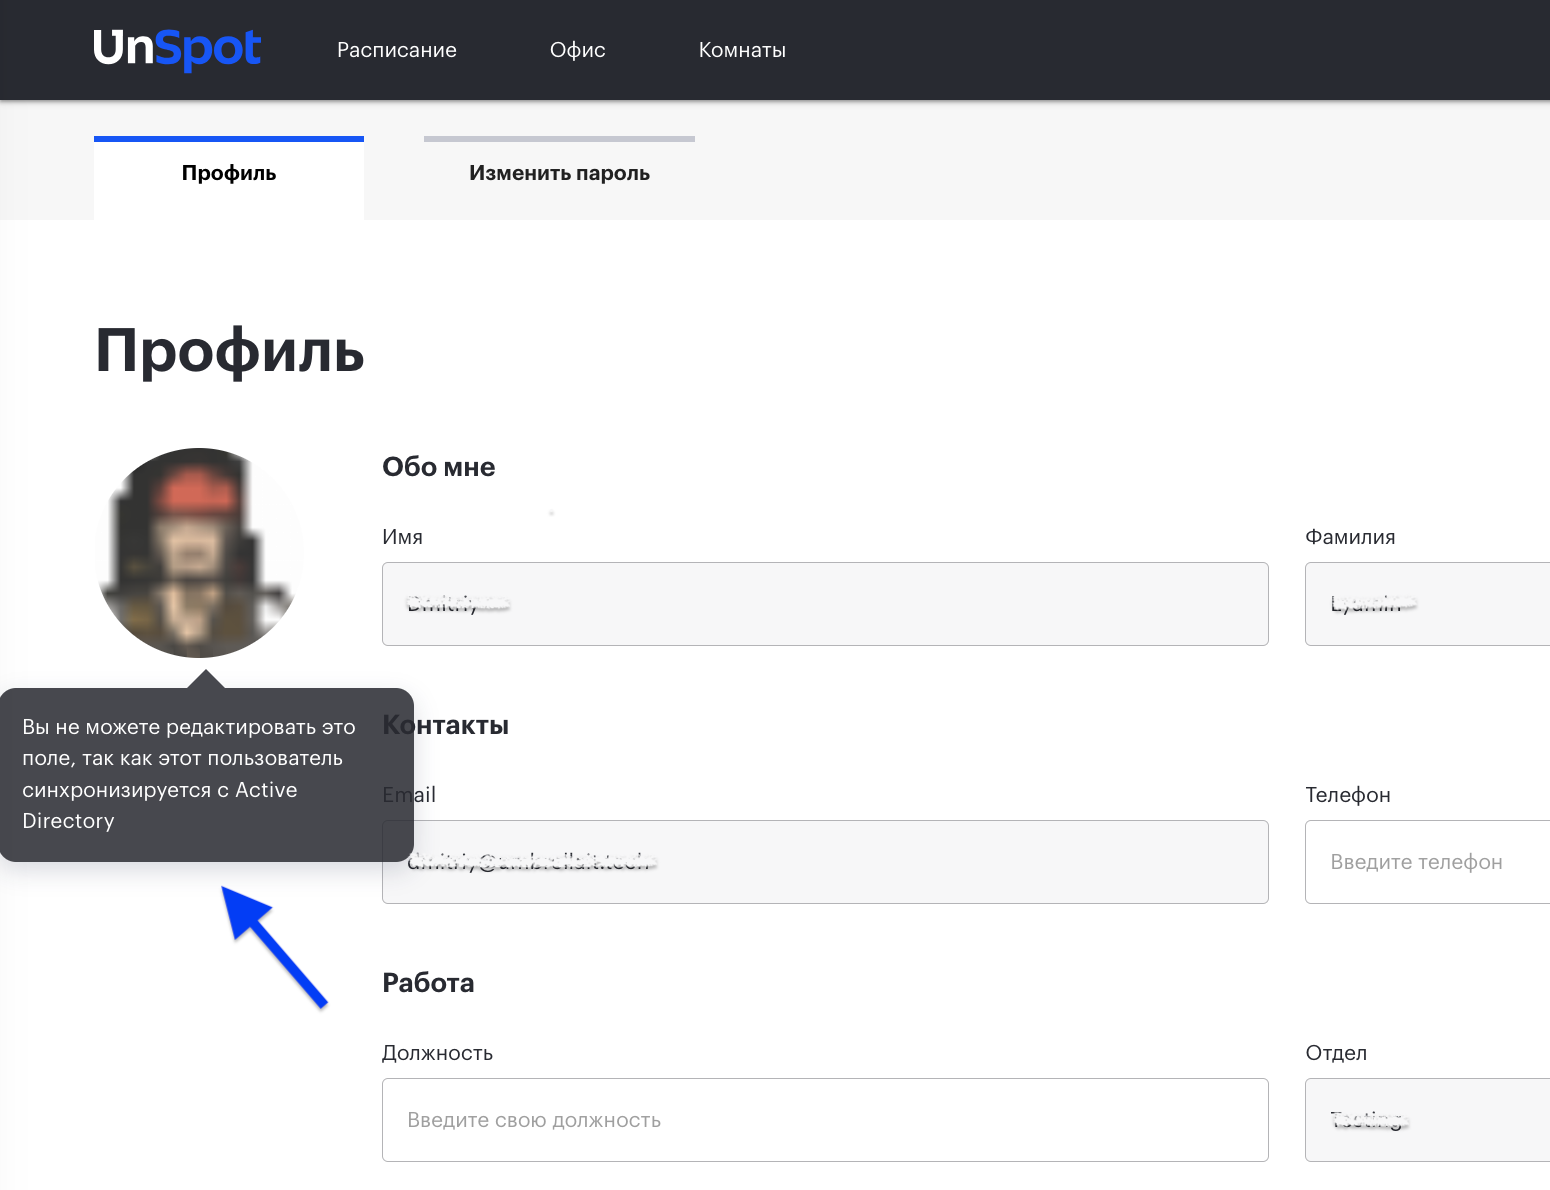Click the Телефон field label
1550x1190 pixels.
tap(1347, 795)
